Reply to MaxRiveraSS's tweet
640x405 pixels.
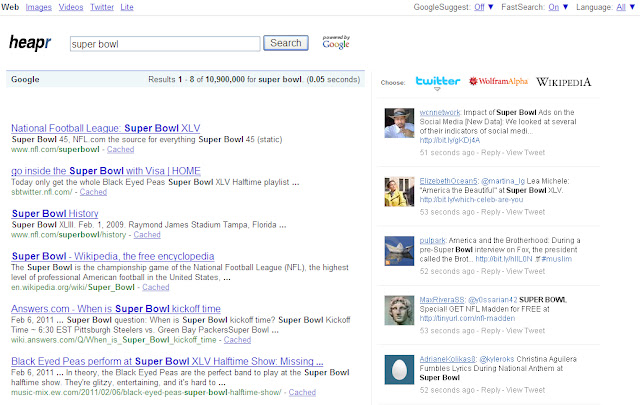pos(490,331)
